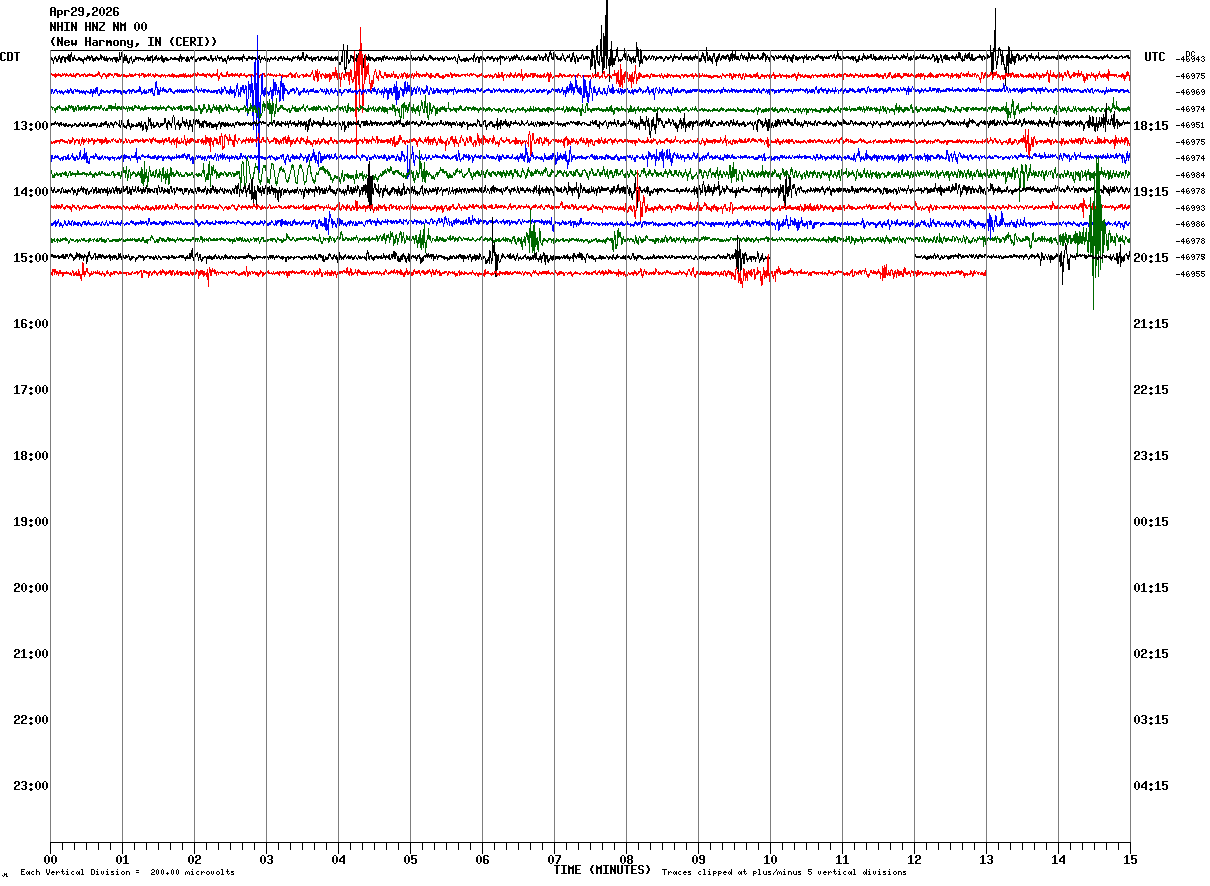This screenshot has width=1210, height=886.
Task: Click minute tick label 00 on time axis
Action: (x=51, y=859)
